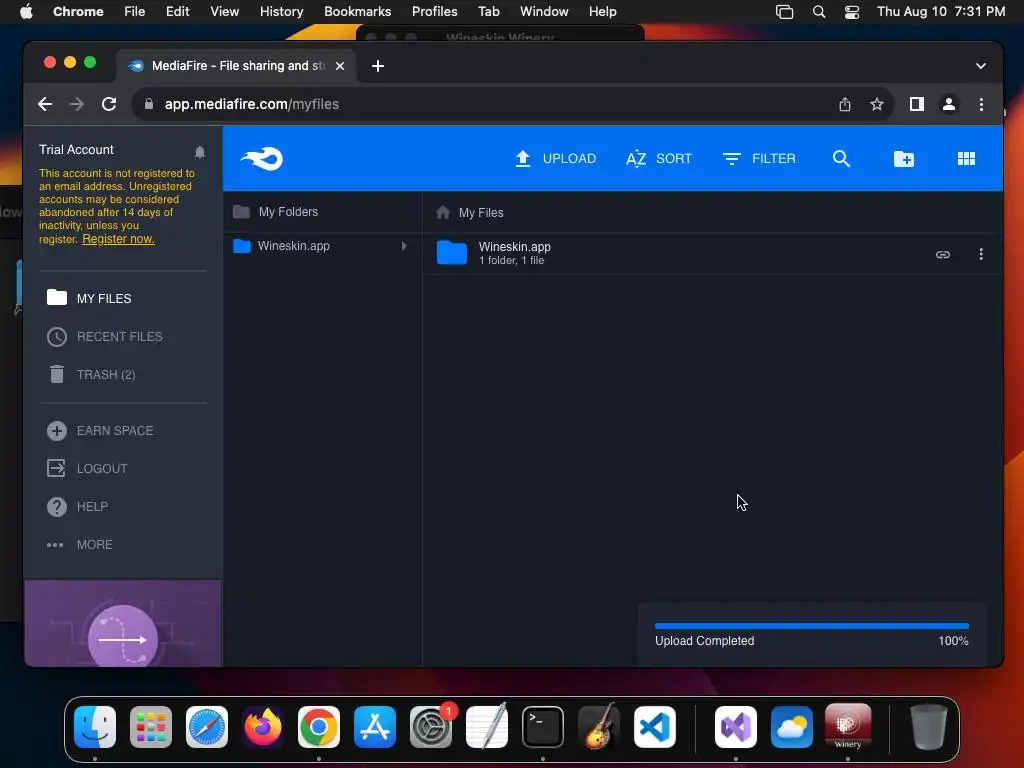Go back in Chrome

click(44, 104)
